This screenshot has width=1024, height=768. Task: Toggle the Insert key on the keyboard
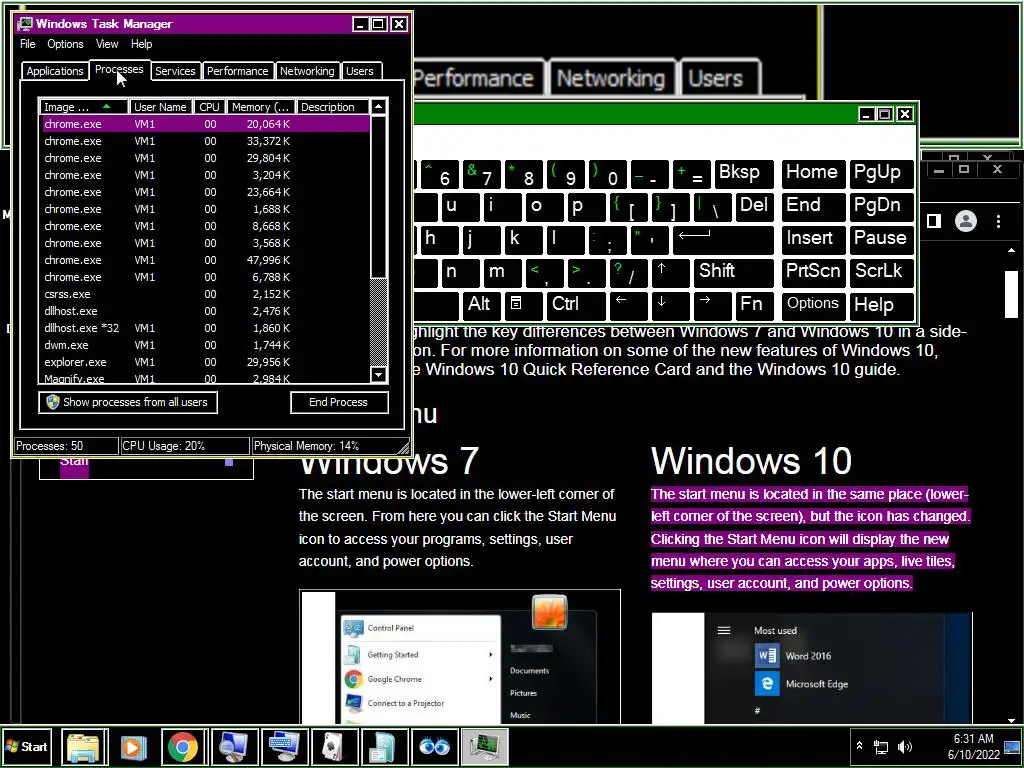pyautogui.click(x=814, y=240)
